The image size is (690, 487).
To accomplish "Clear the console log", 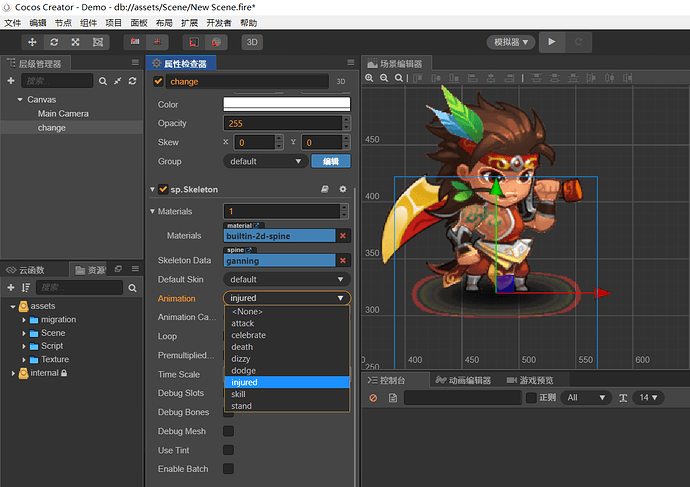I will click(373, 398).
